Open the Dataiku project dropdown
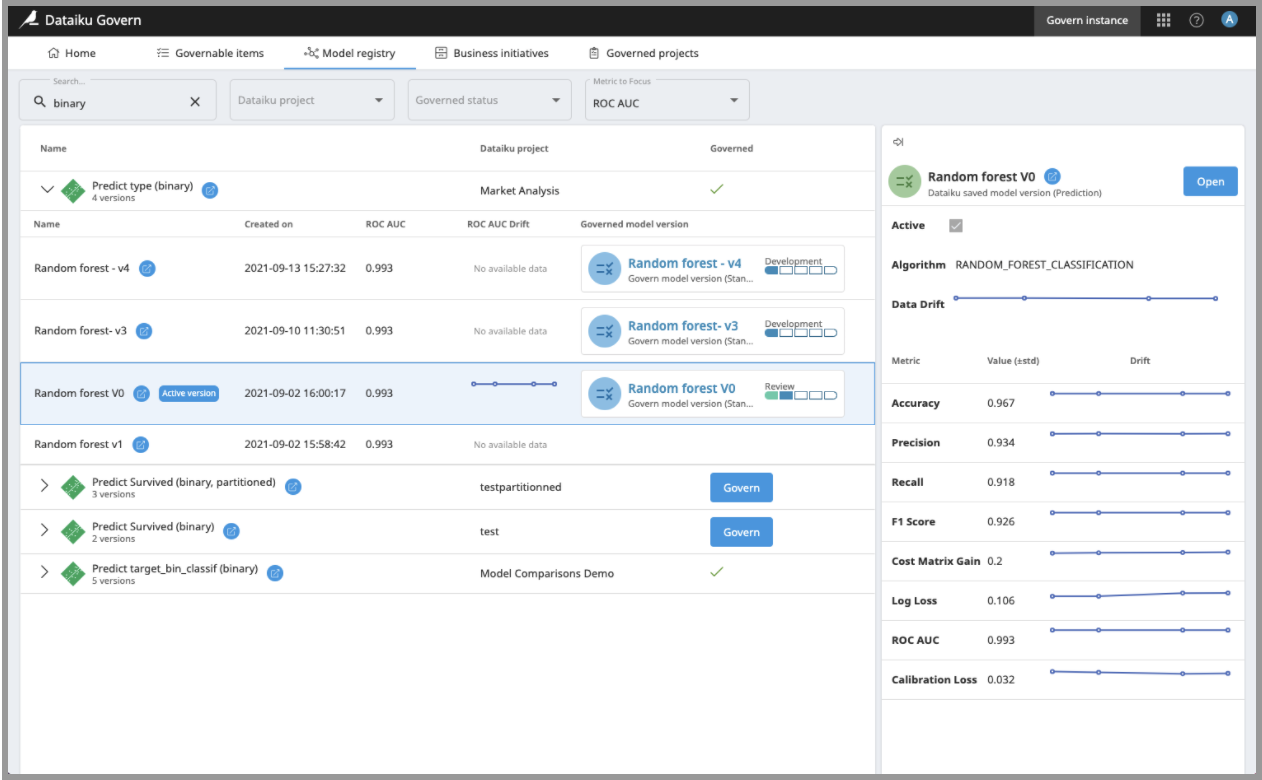 [311, 100]
